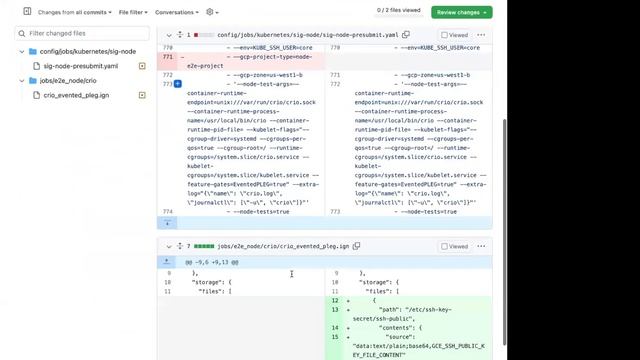The image size is (640, 360).
Task: Select deleted line number 771
Action: pos(168,57)
